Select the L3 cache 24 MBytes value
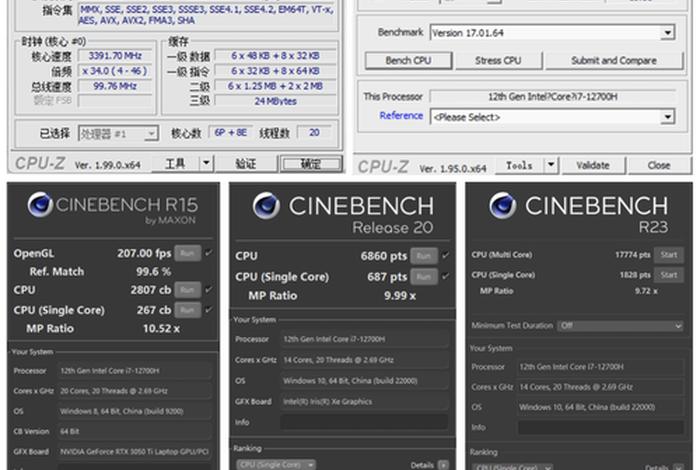Viewport: 700px width, 470px height. point(275,101)
